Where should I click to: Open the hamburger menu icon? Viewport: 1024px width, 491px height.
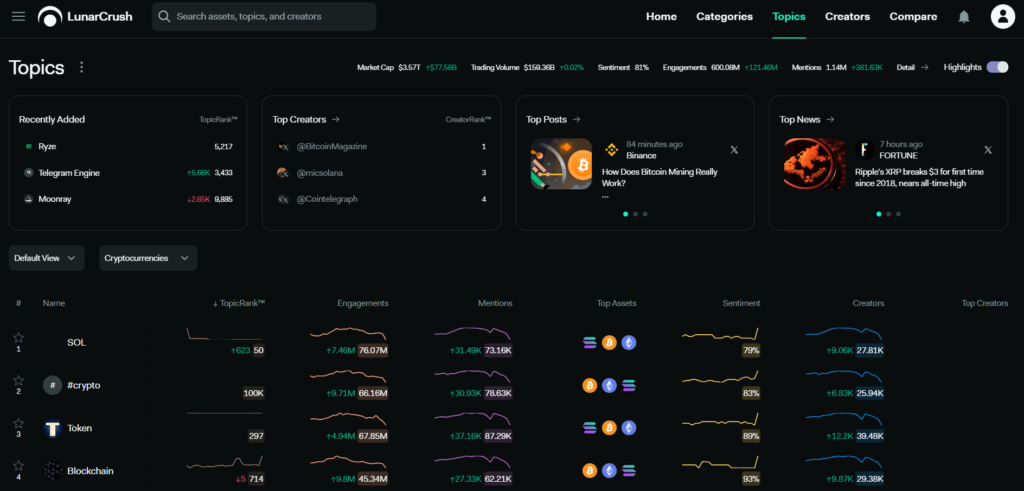click(18, 16)
